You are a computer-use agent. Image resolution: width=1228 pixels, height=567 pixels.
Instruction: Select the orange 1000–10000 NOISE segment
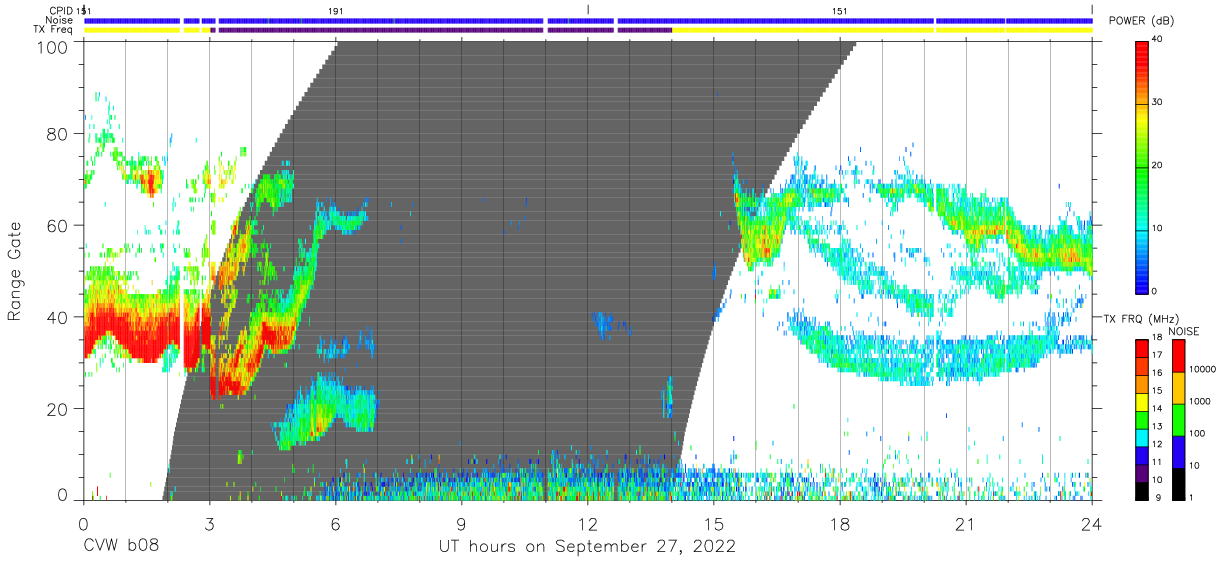click(1178, 387)
